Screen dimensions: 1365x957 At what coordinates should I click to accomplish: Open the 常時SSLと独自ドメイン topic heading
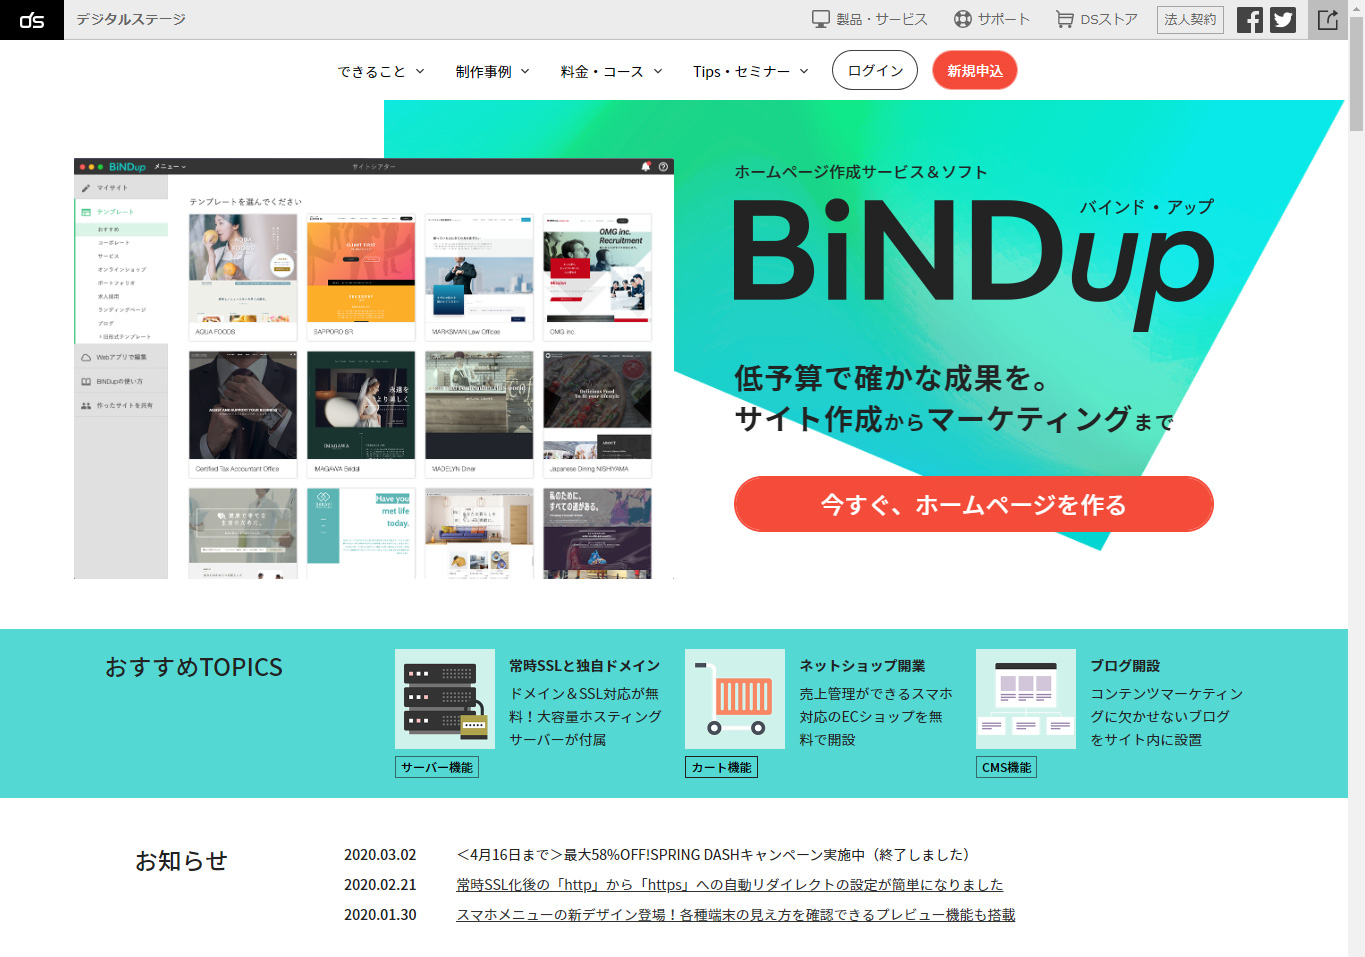(585, 665)
